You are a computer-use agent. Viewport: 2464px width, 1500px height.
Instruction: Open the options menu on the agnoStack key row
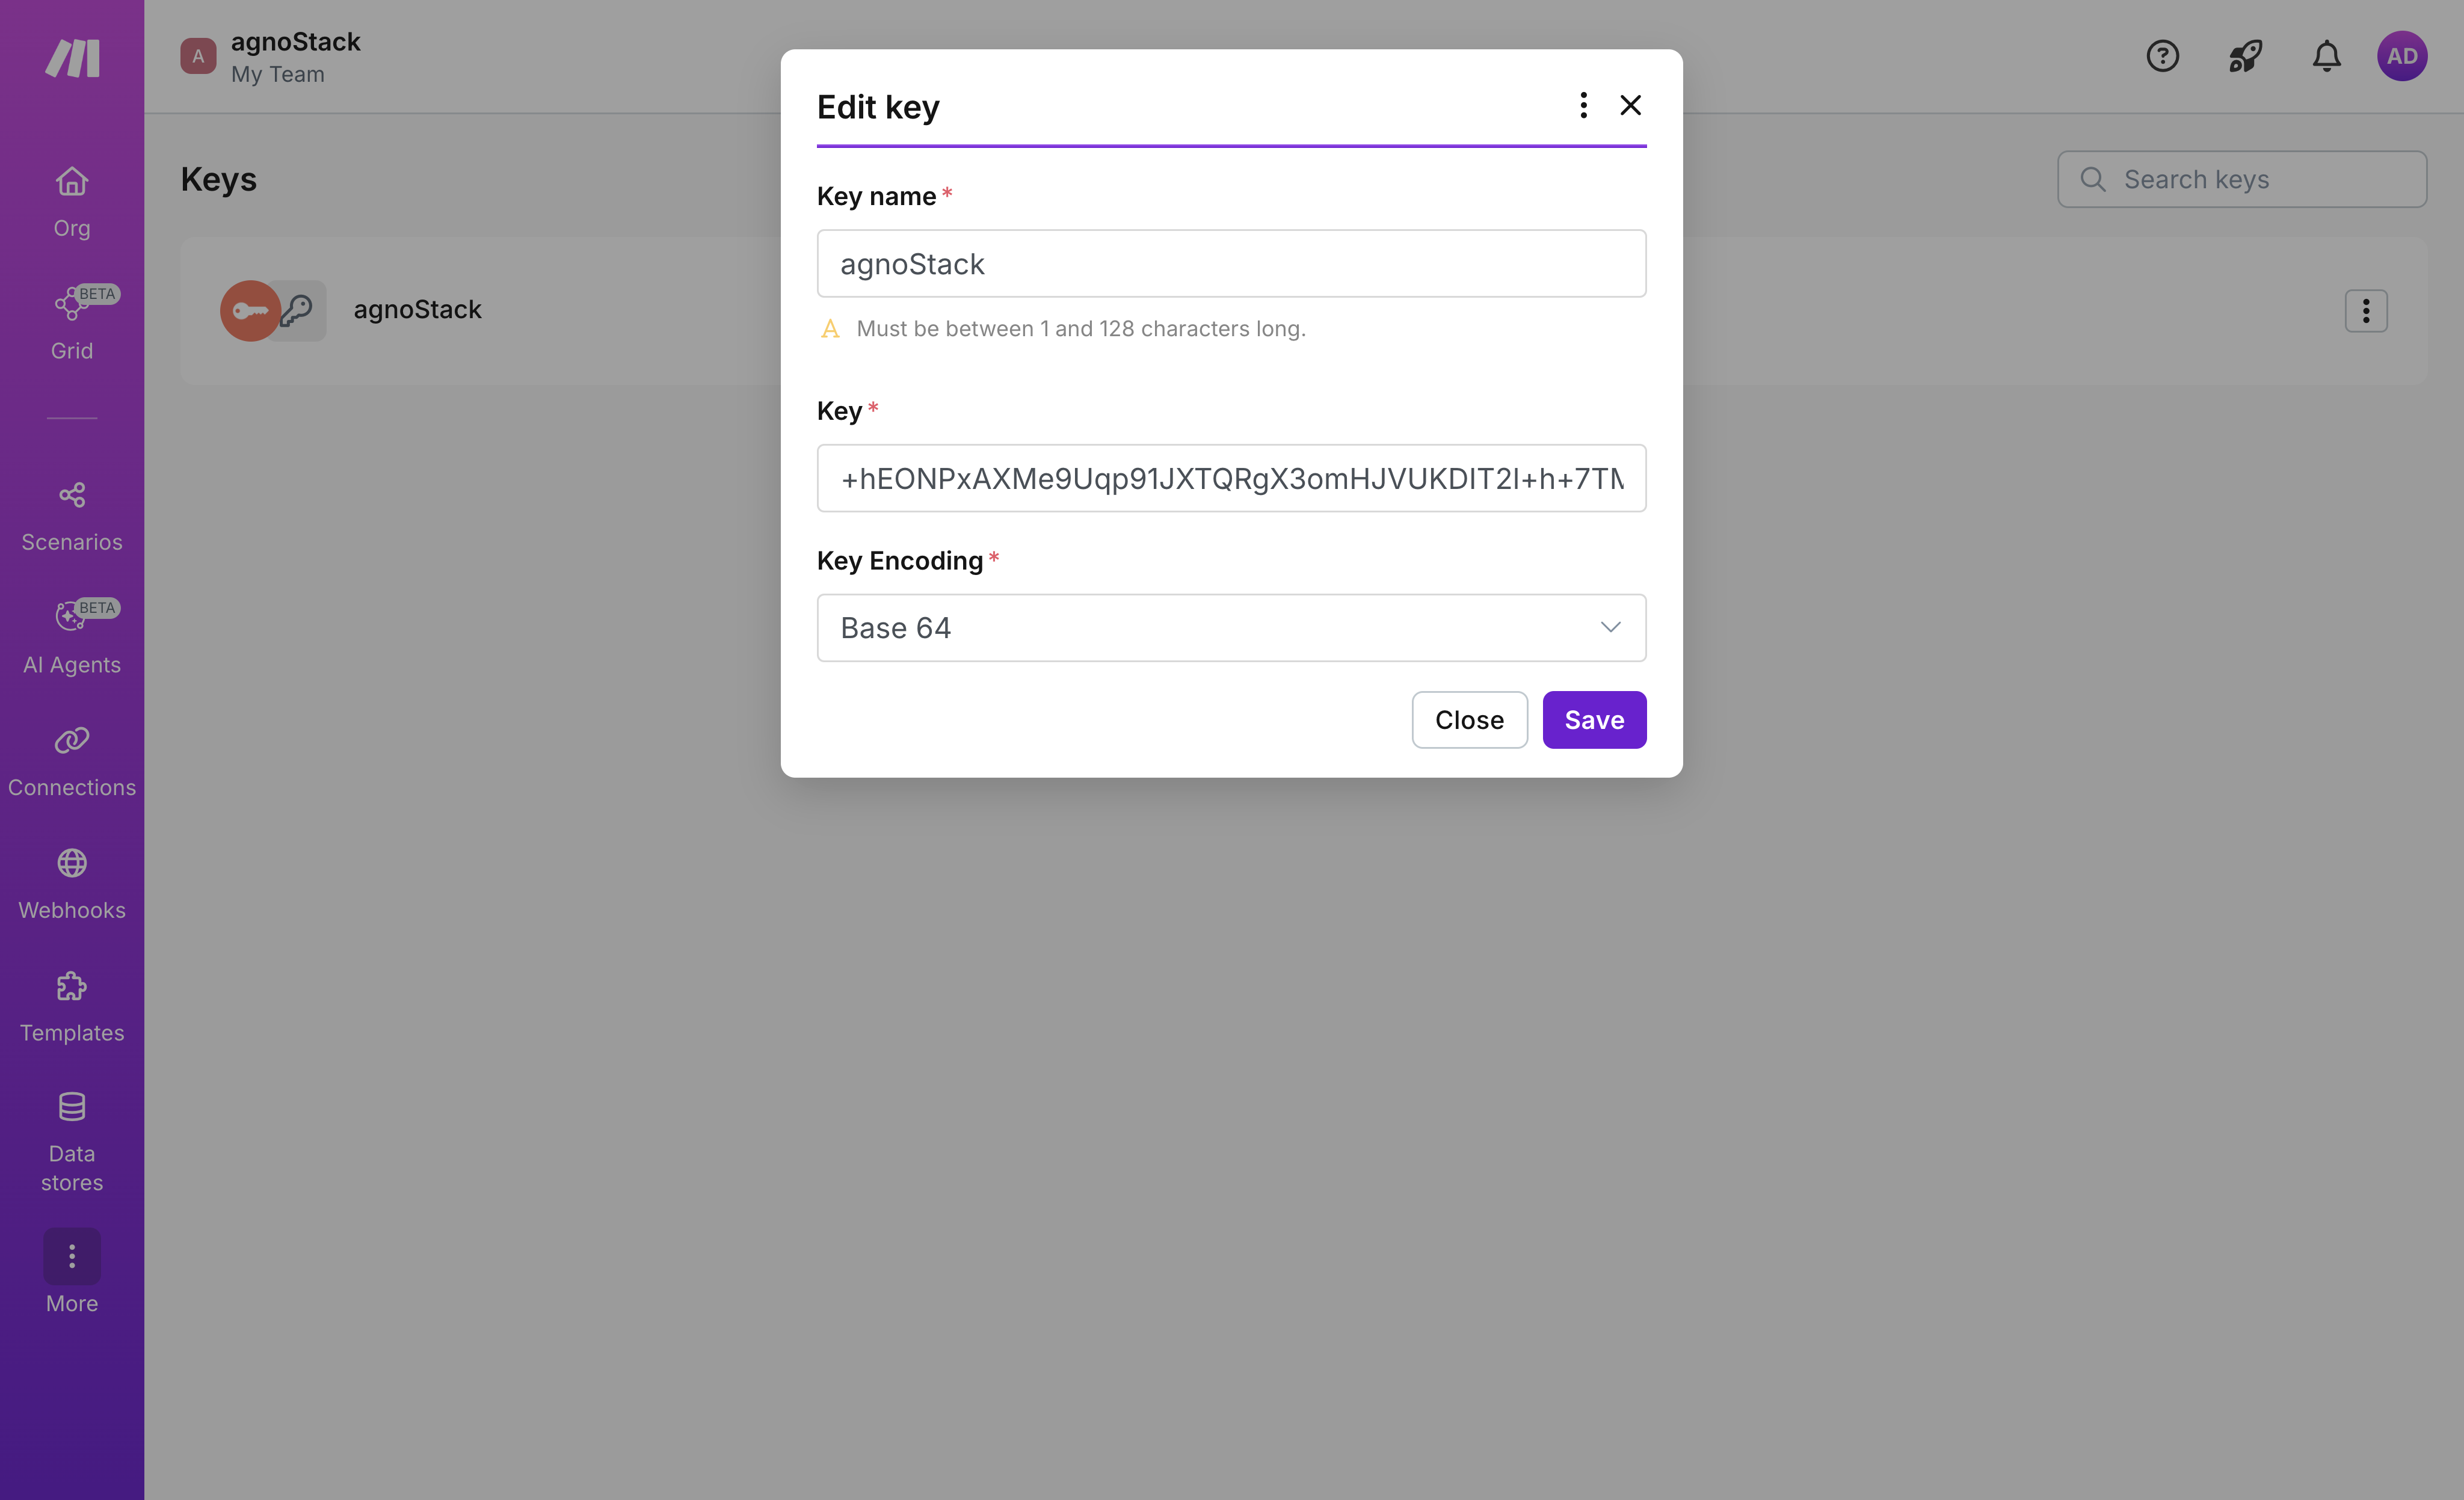click(x=2366, y=310)
